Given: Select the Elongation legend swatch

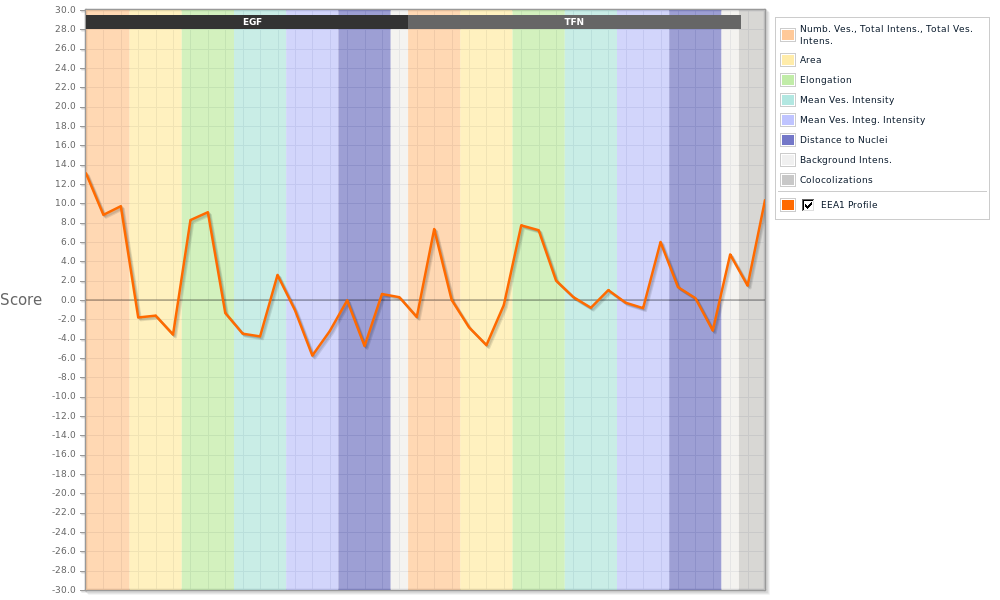Looking at the screenshot, I should (788, 80).
